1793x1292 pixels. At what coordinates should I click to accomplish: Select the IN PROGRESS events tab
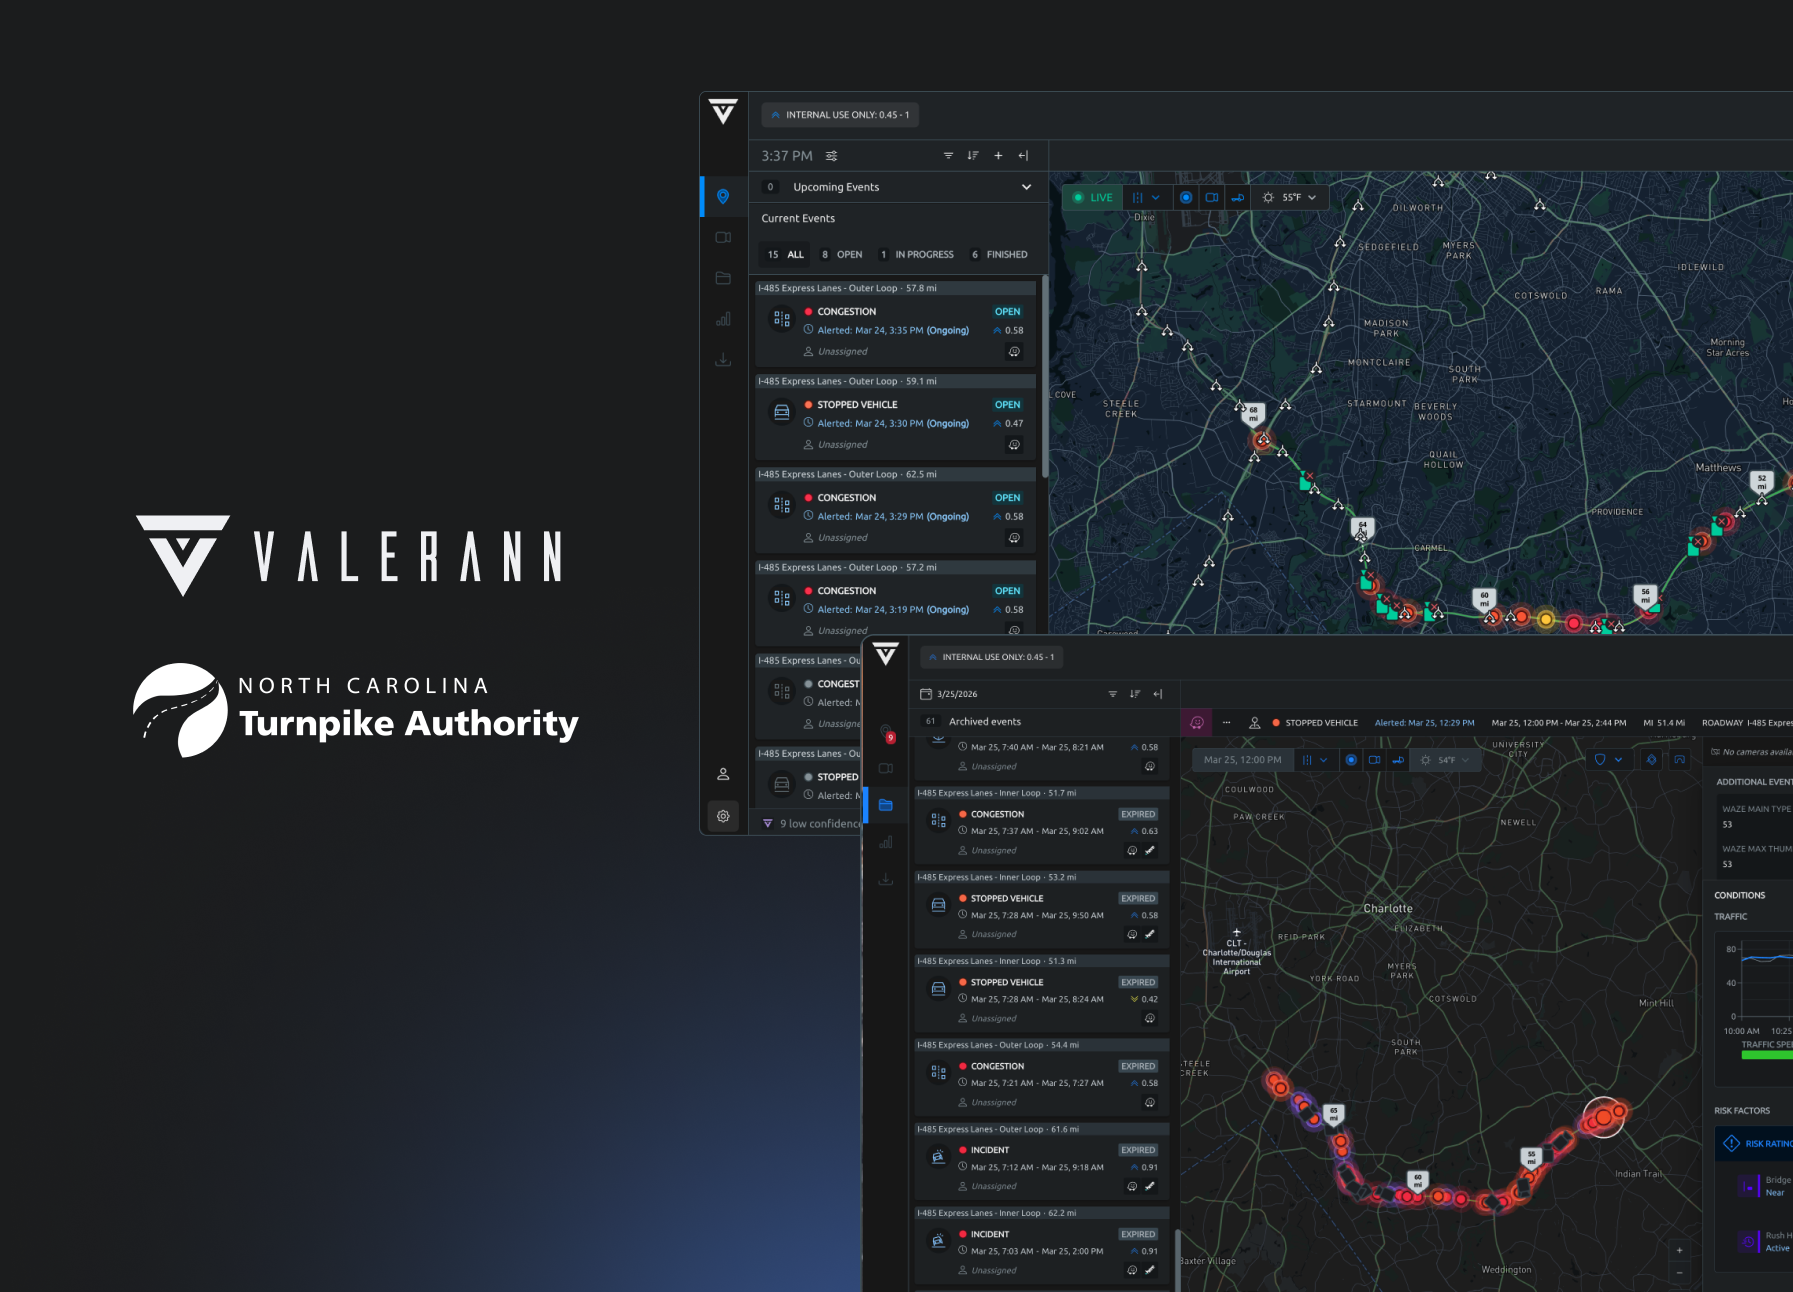(x=916, y=255)
